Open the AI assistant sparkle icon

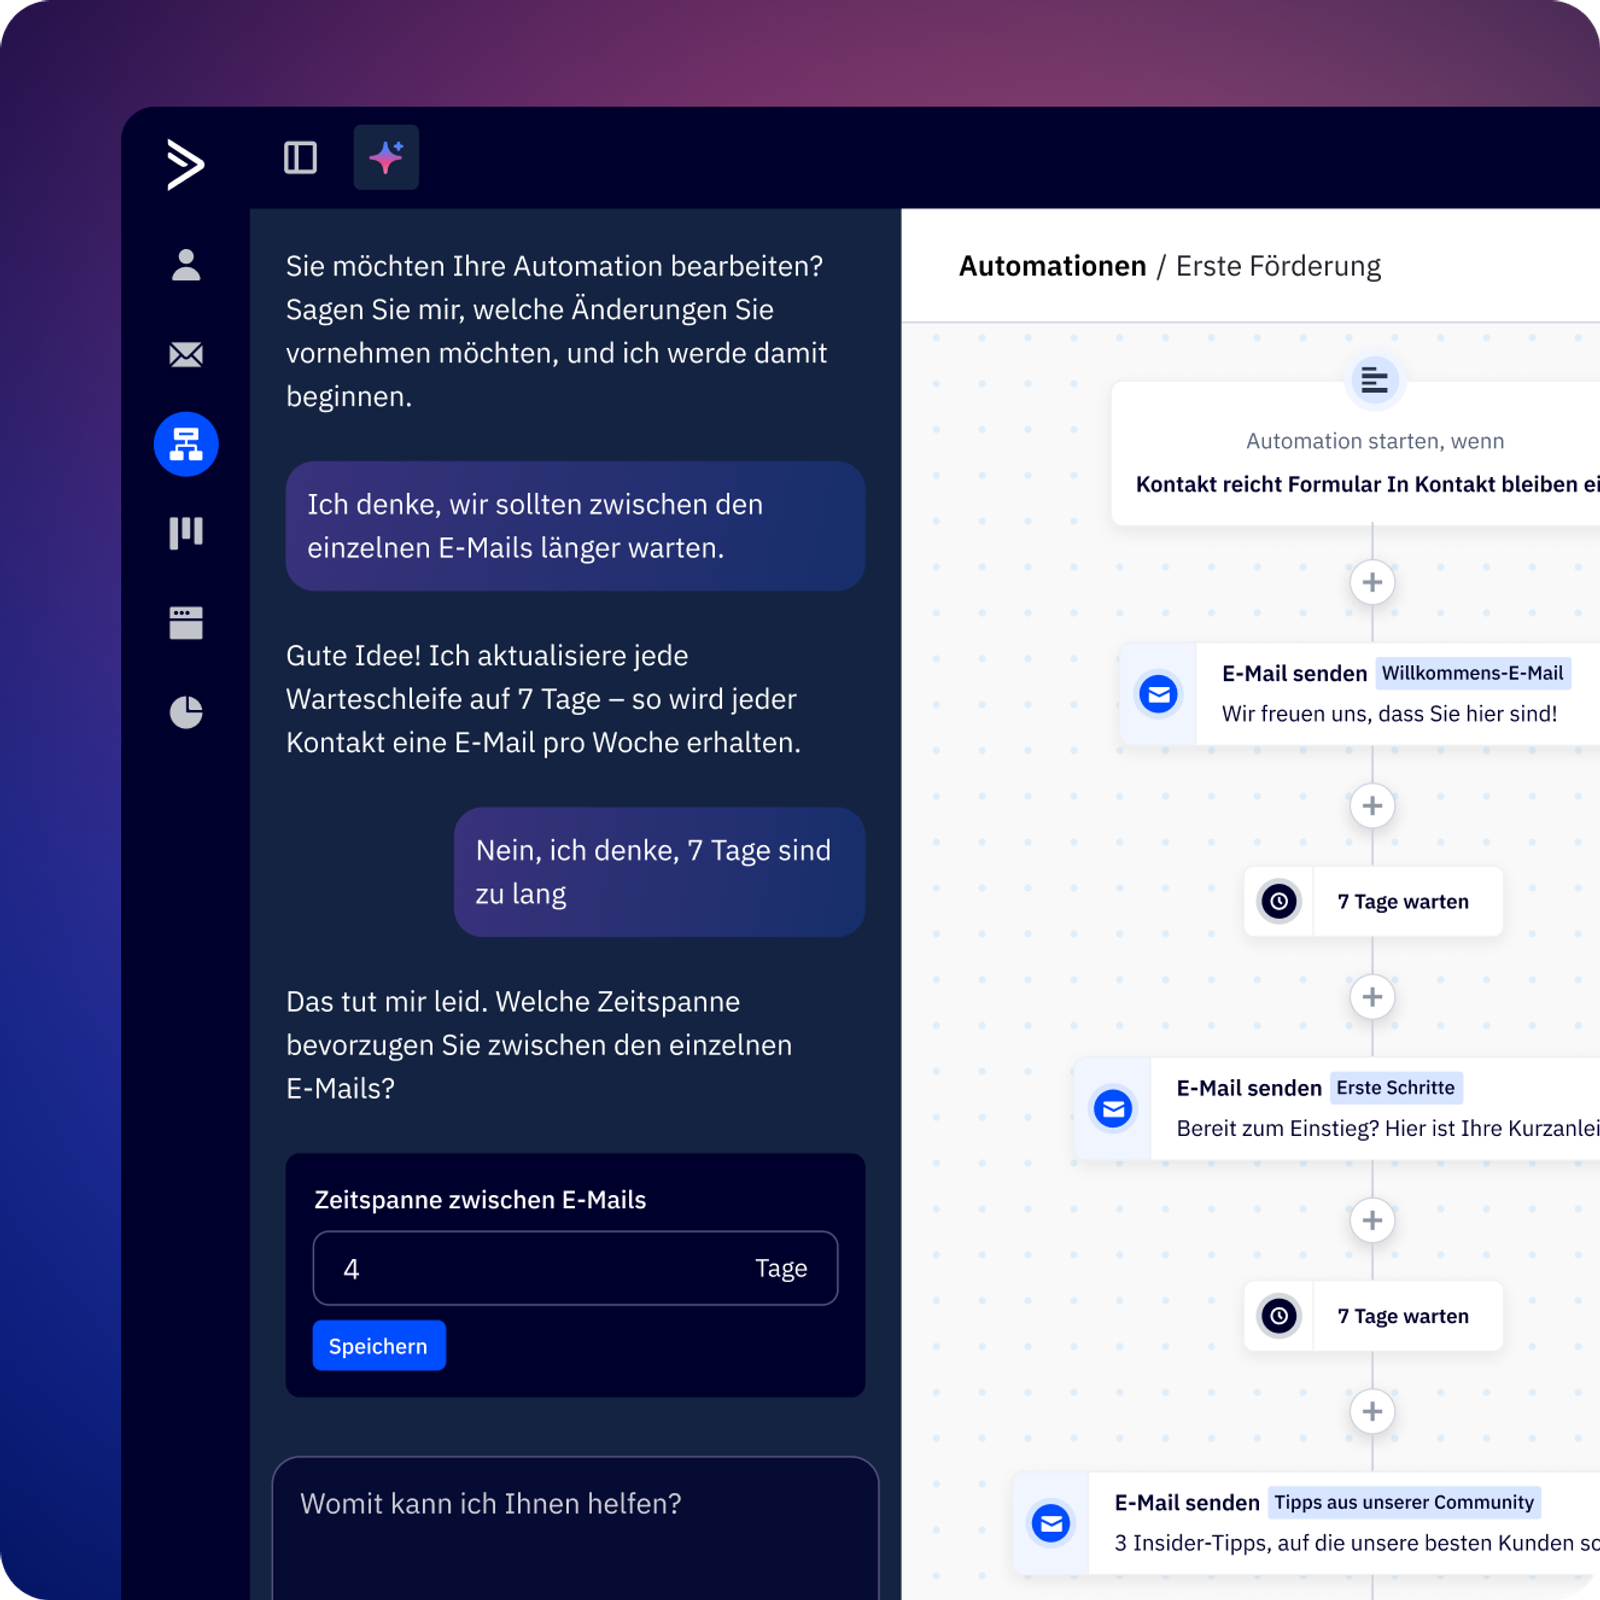point(386,158)
